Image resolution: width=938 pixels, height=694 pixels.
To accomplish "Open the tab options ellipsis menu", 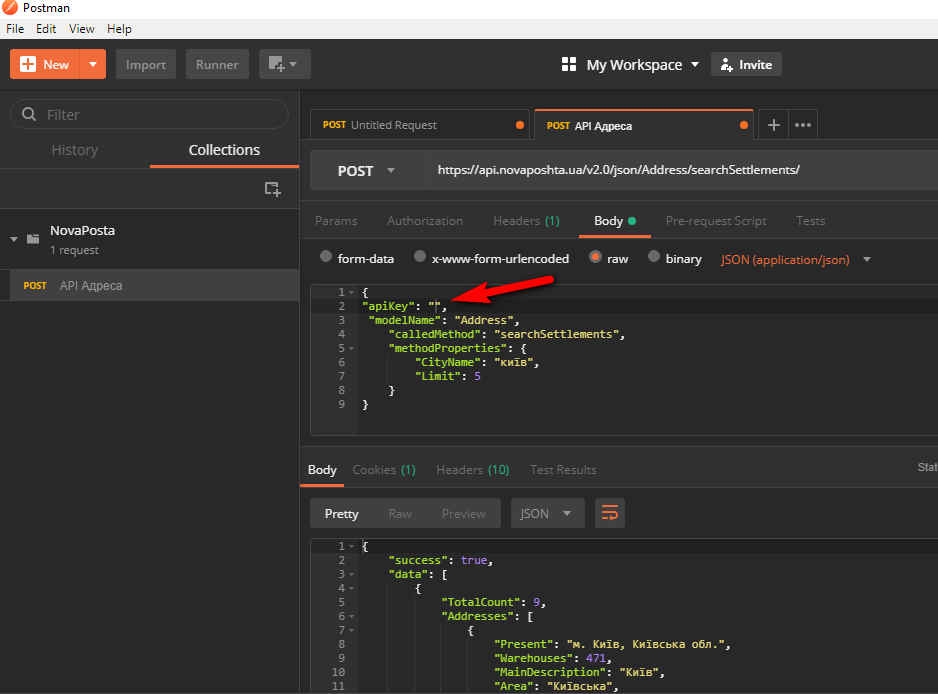I will pos(803,125).
